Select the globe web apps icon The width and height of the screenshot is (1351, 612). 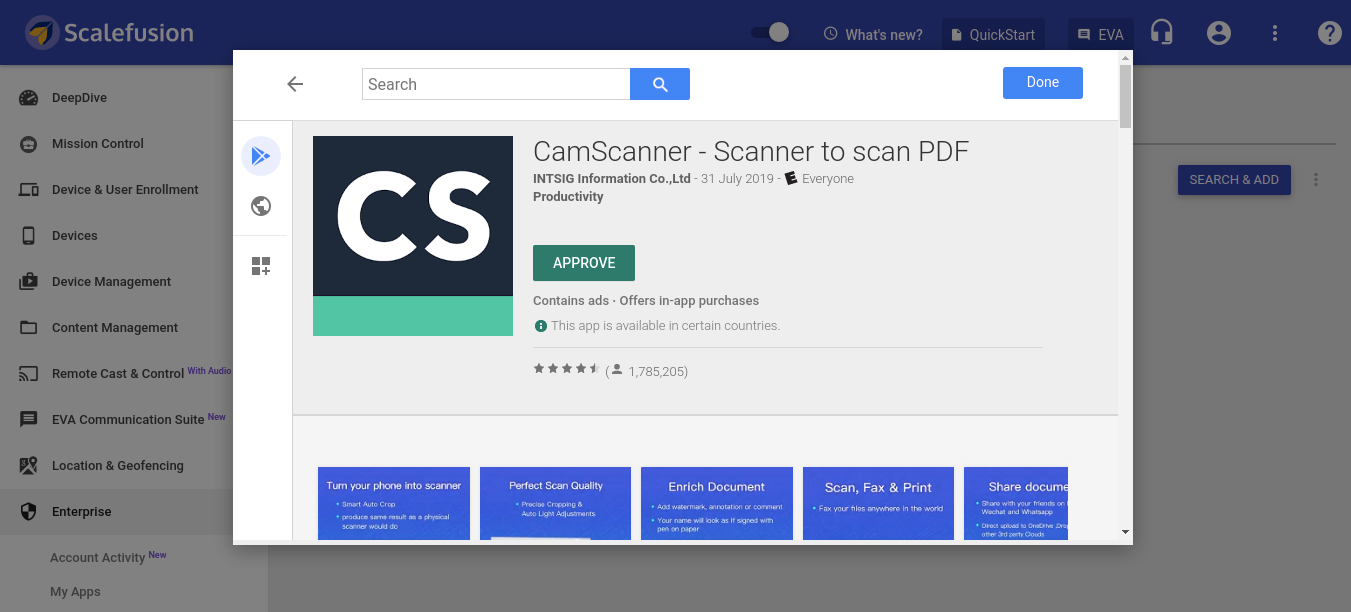coord(261,206)
